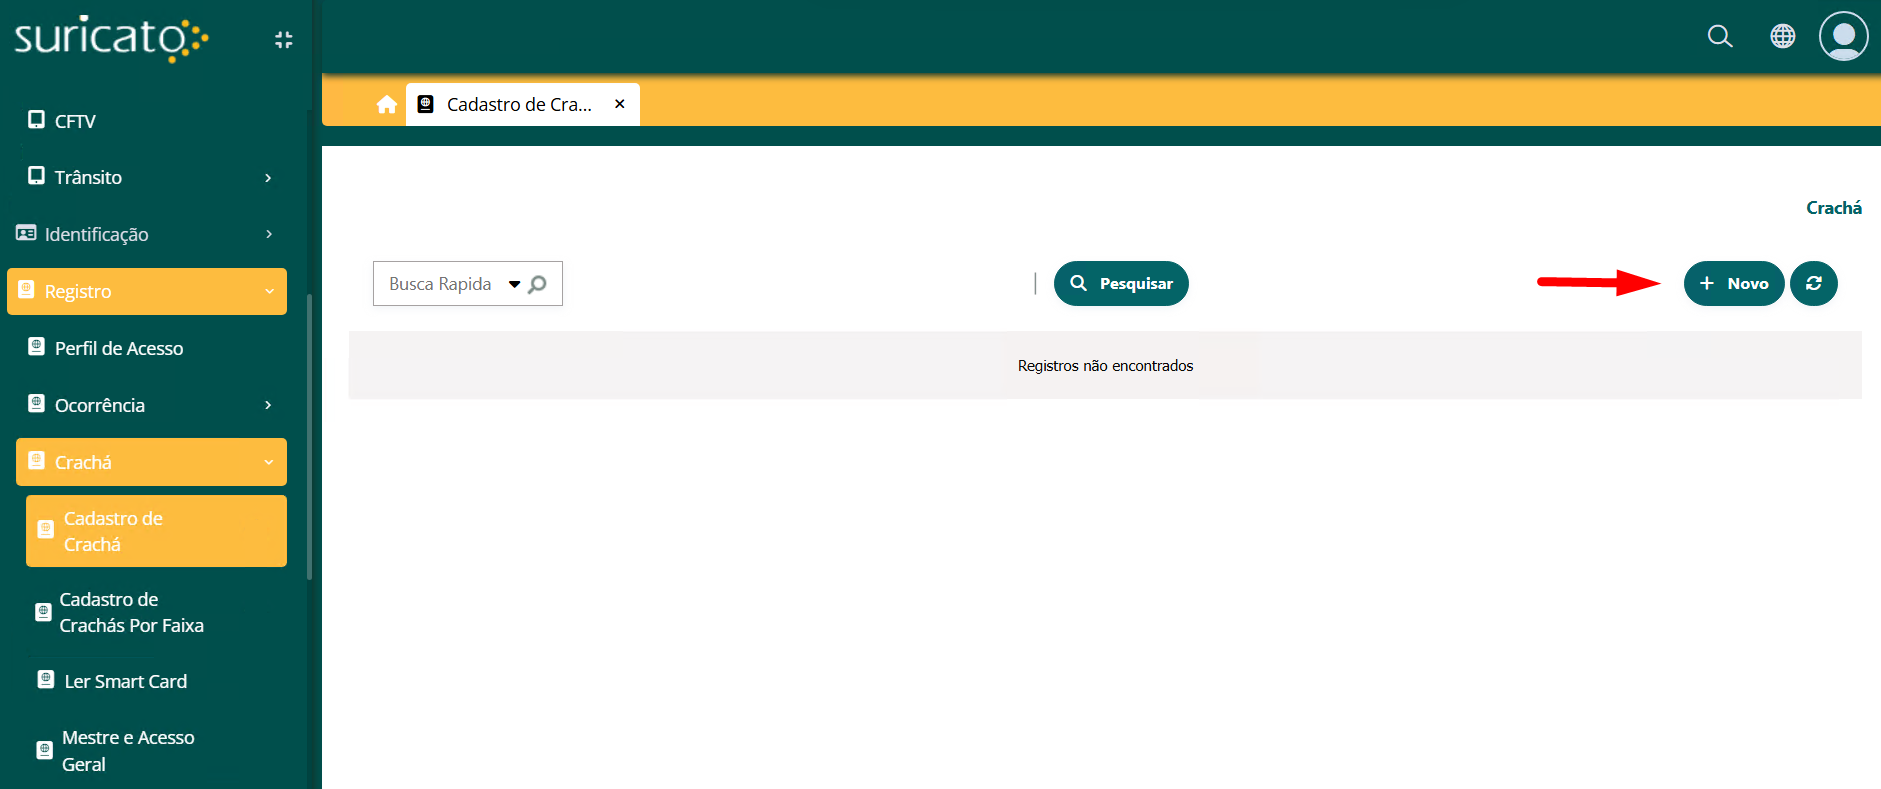Click the Crachá page title
The width and height of the screenshot is (1881, 789).
click(1834, 208)
